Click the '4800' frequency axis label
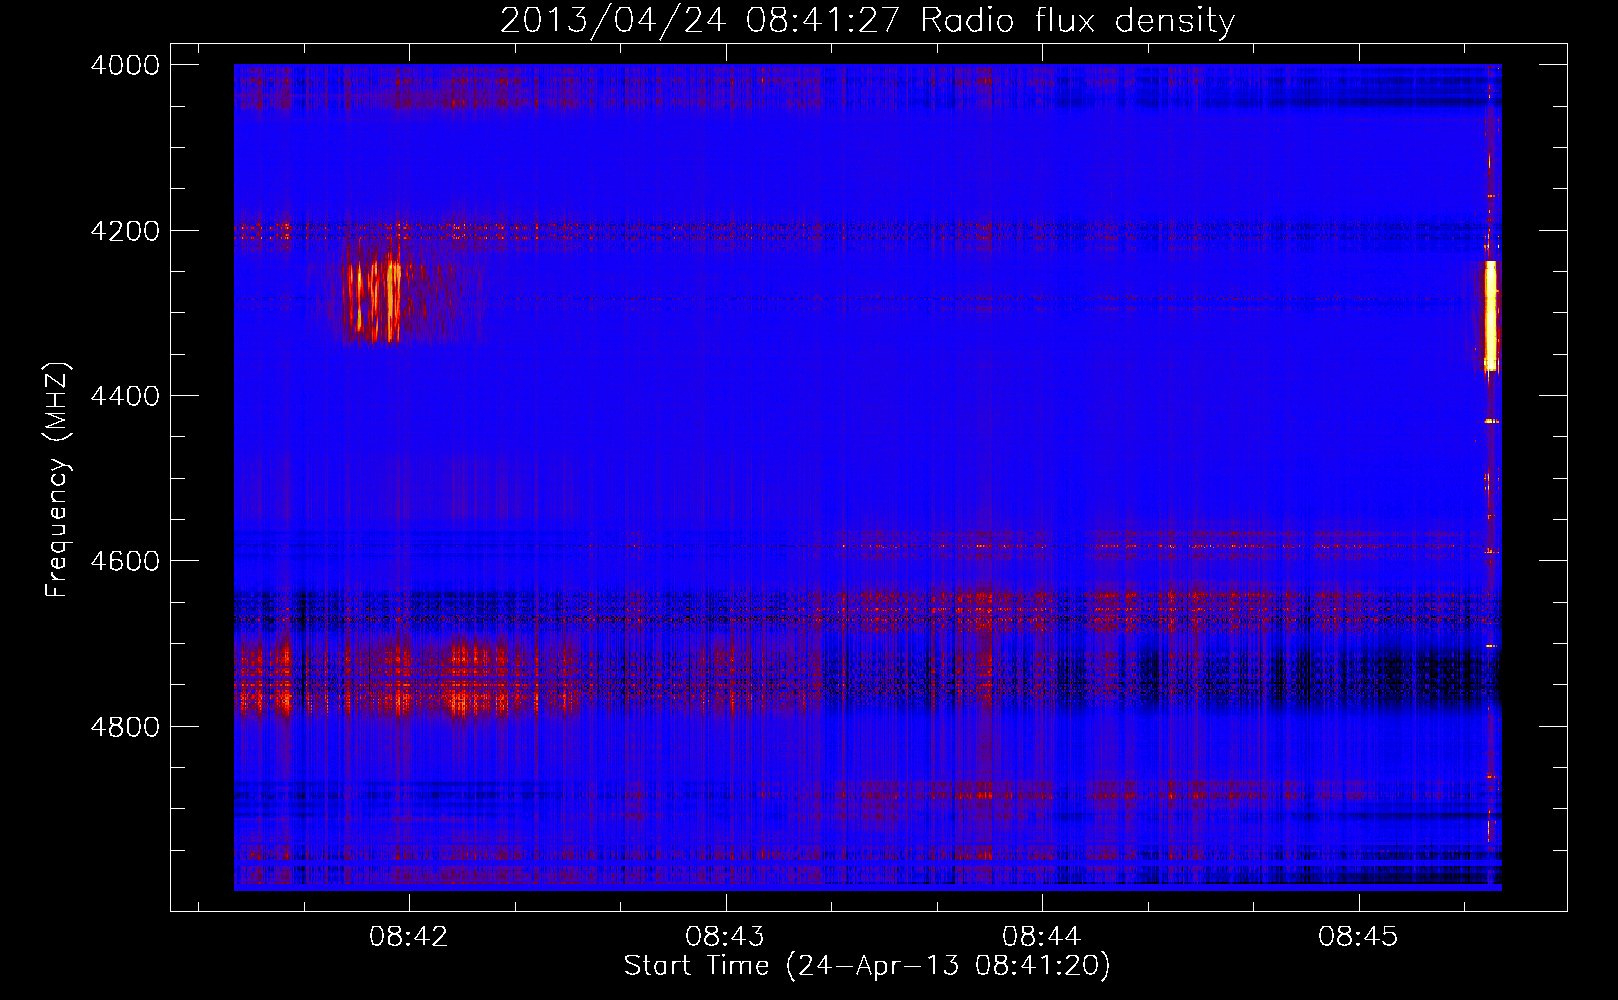This screenshot has height=1000, width=1618. [125, 726]
